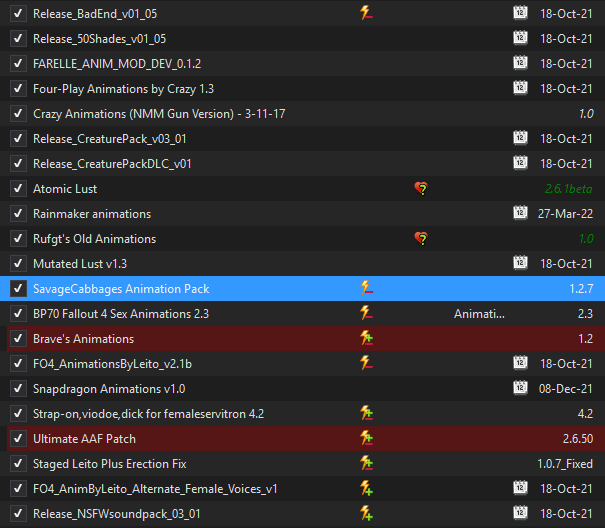Select Strap-on,viodoe,dick for femaleservitron 4.2 name

[x=149, y=414]
